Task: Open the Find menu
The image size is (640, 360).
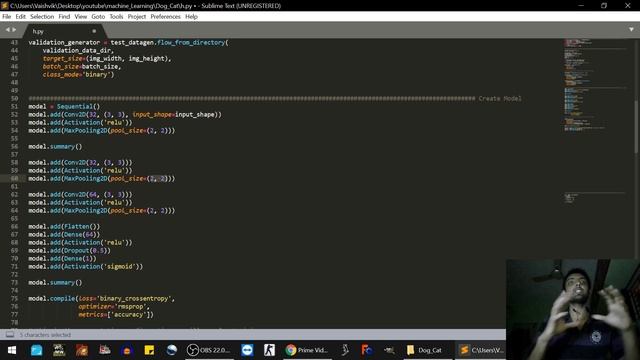Action: coord(64,17)
